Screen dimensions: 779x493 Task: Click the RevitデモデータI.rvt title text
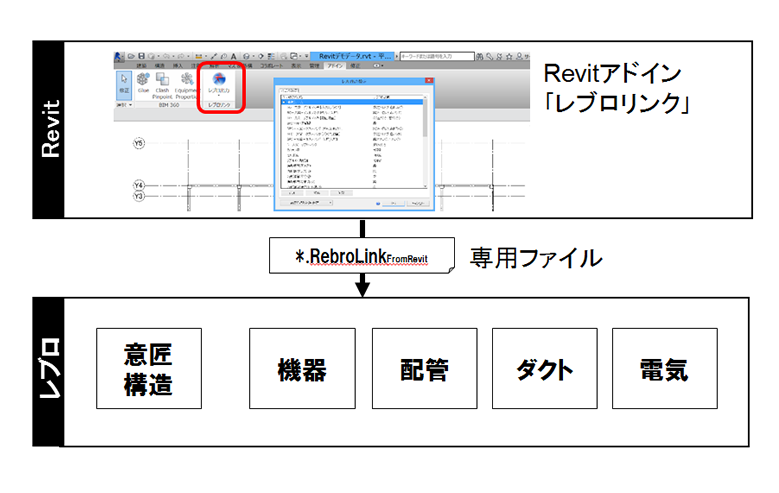coord(355,56)
